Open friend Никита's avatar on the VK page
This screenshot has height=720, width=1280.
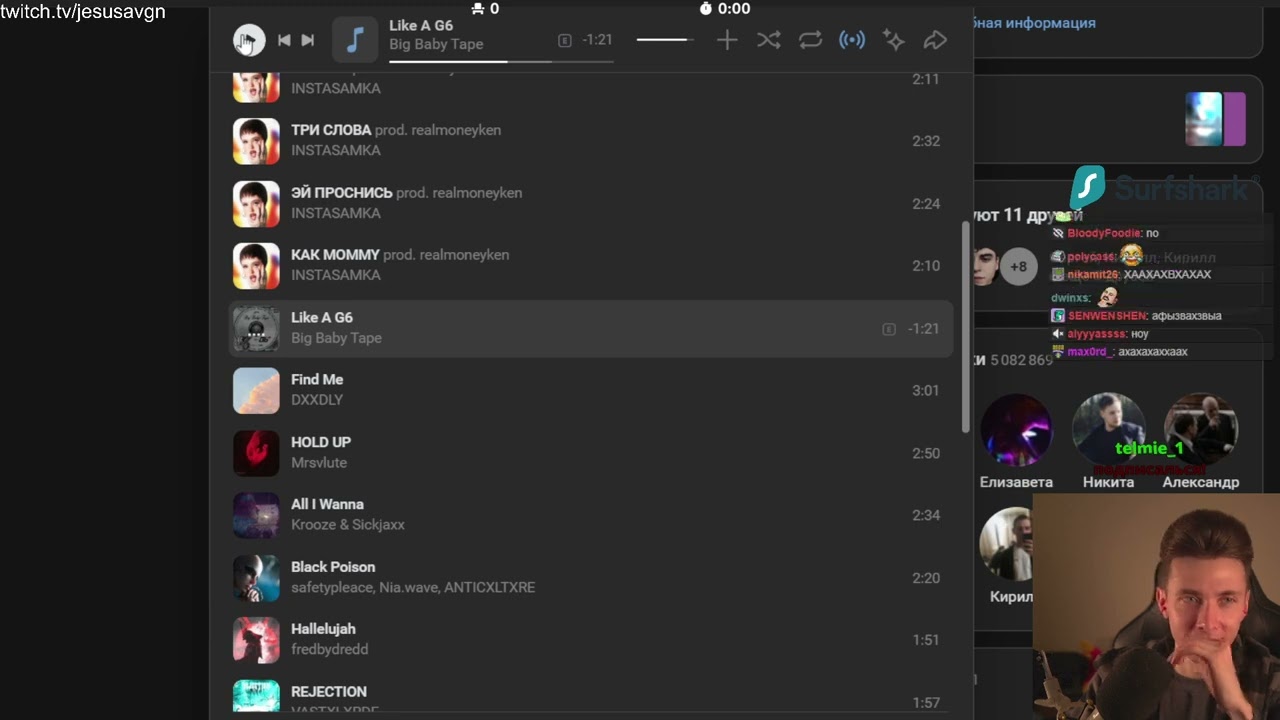(x=1108, y=430)
